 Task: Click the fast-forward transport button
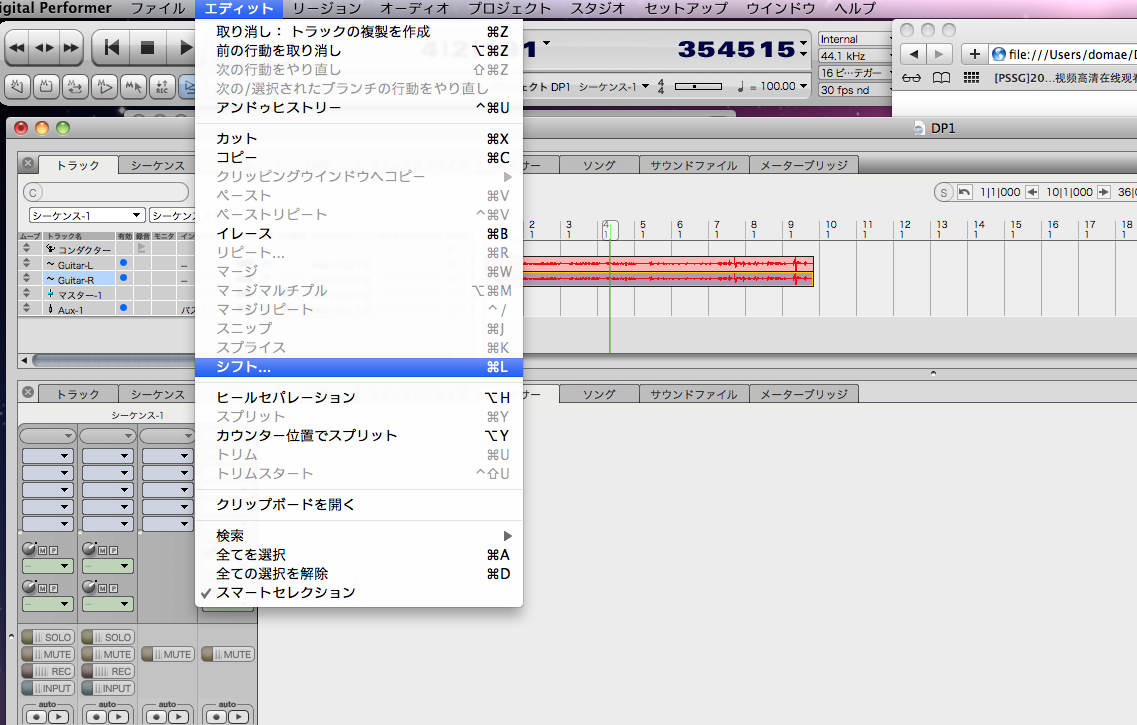(71, 48)
